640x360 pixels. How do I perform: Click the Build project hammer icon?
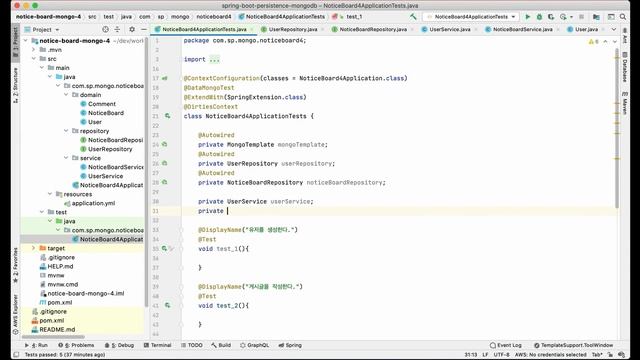click(413, 17)
